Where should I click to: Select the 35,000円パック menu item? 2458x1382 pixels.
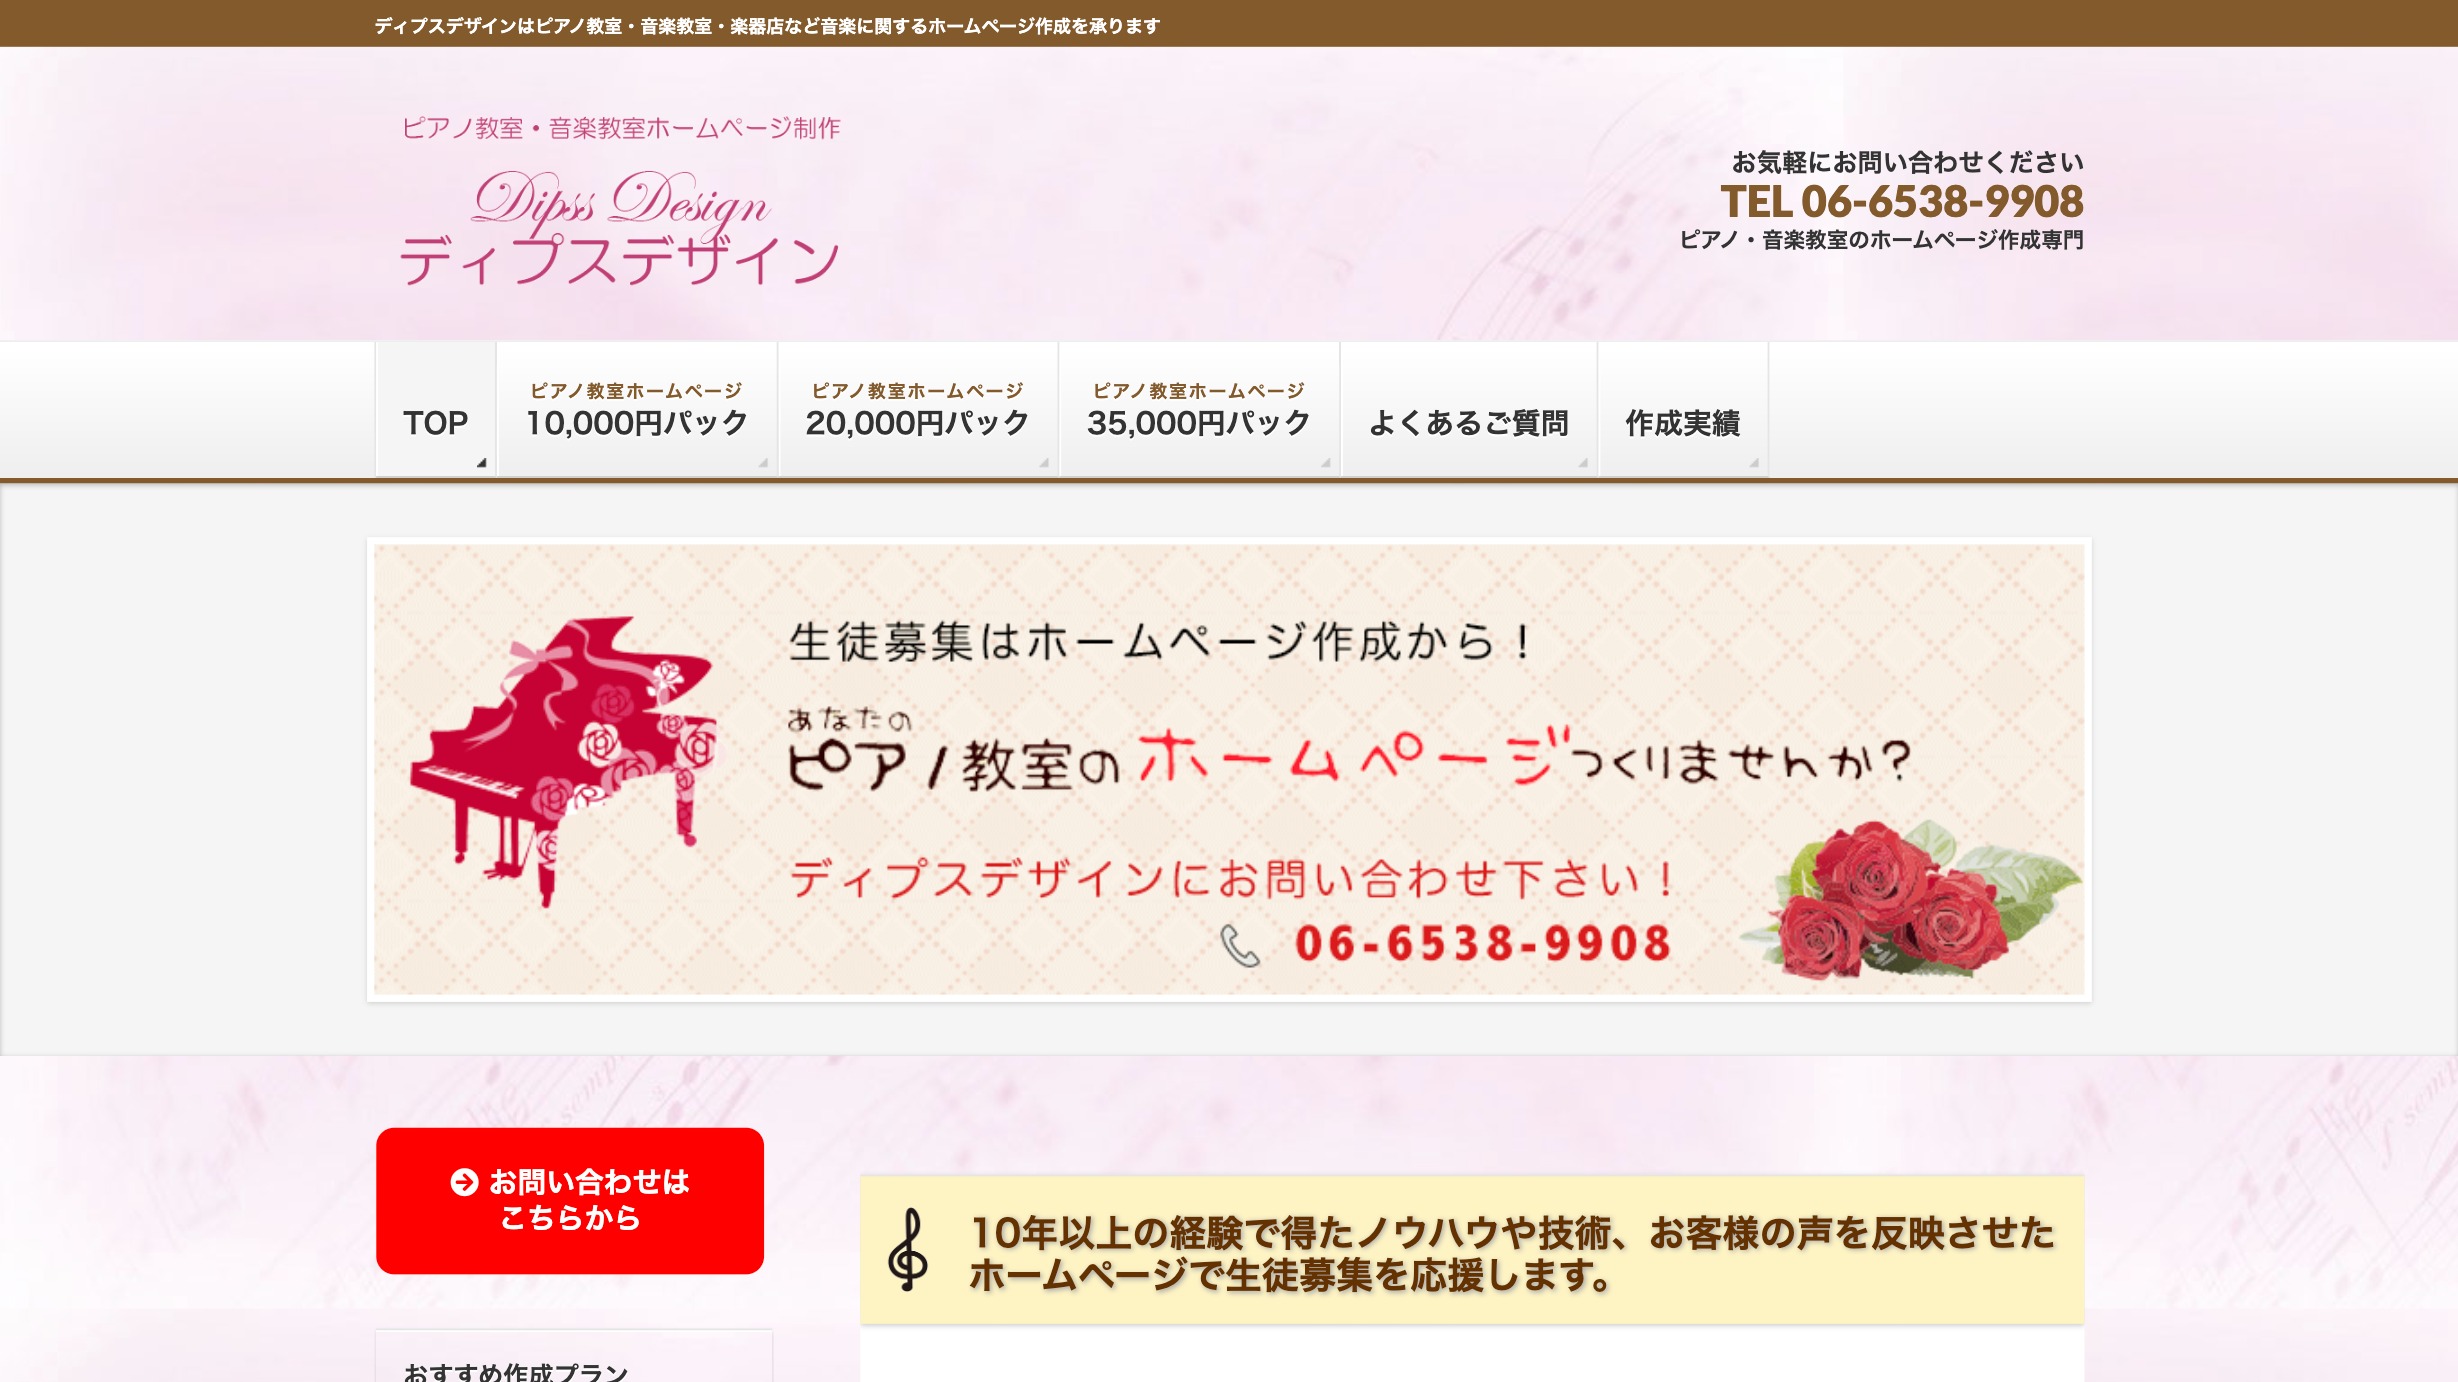(1199, 409)
